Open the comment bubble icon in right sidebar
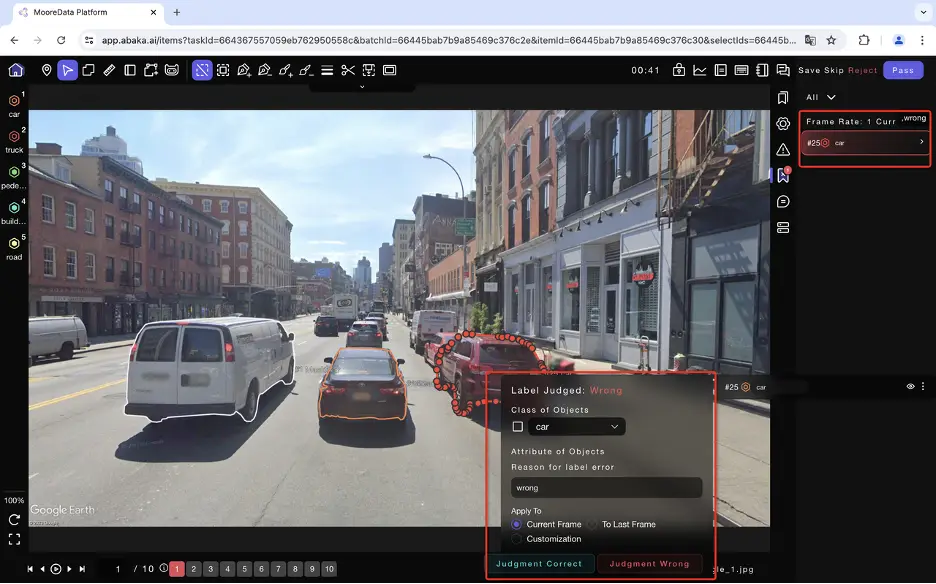936x584 pixels. click(x=783, y=202)
